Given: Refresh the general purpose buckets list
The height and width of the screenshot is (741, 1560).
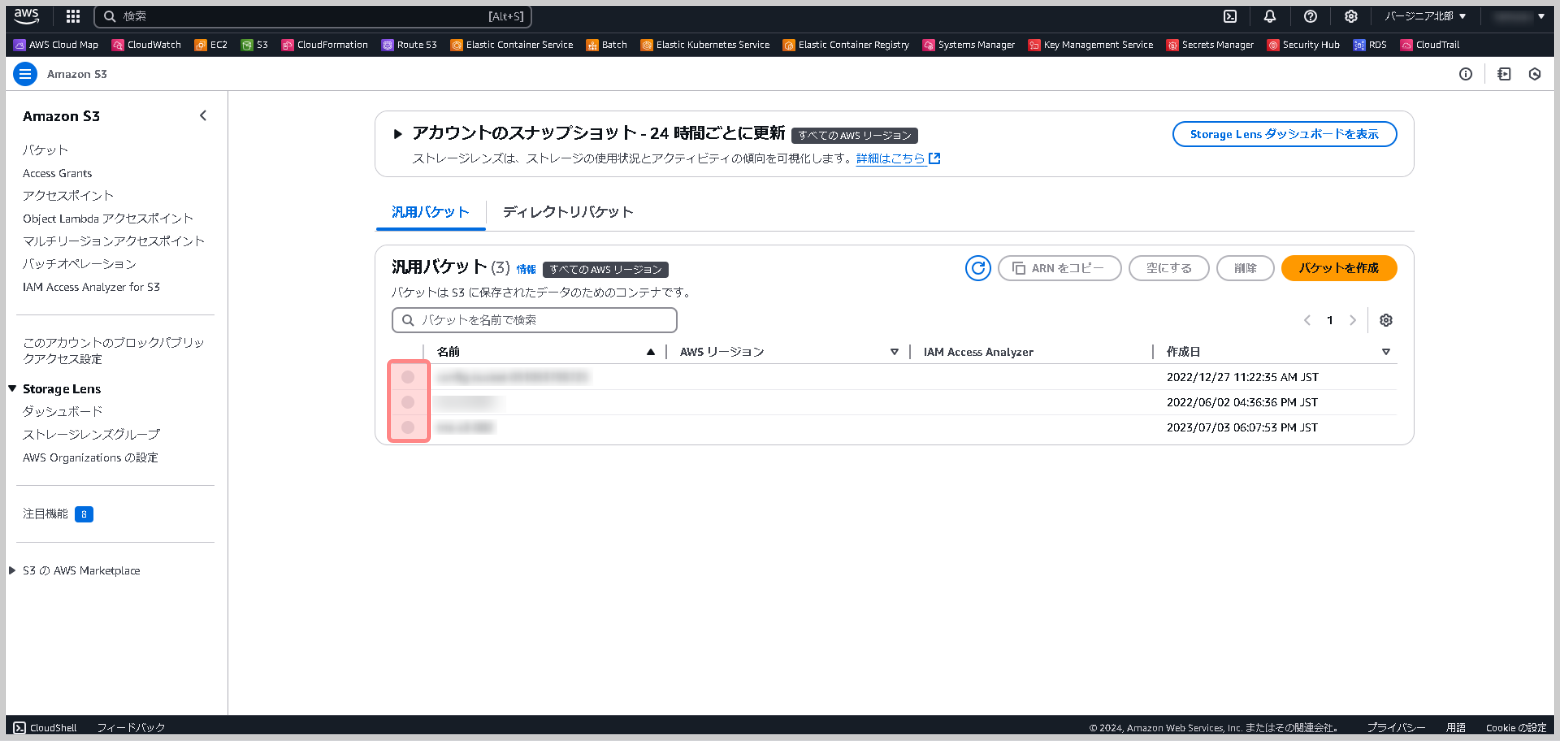Looking at the screenshot, I should pos(978,268).
